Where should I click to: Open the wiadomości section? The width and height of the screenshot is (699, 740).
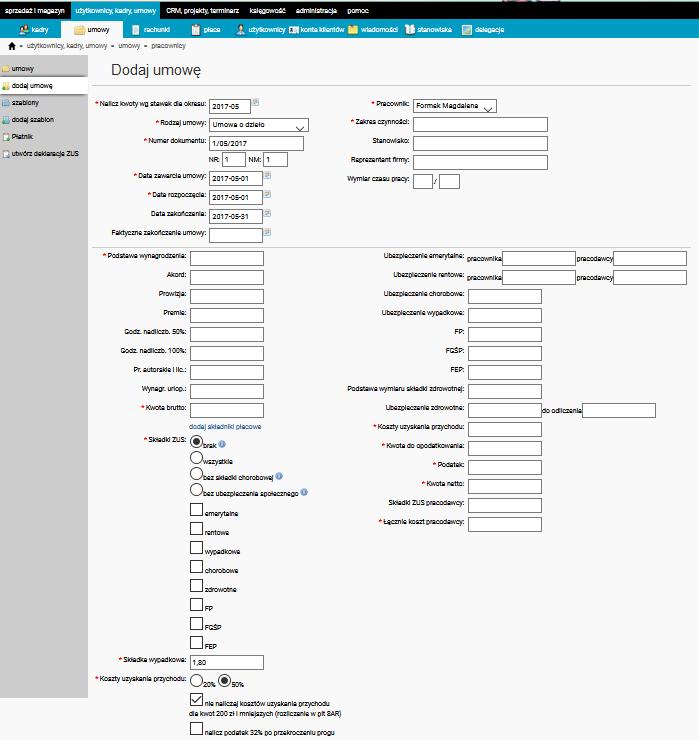(373, 30)
